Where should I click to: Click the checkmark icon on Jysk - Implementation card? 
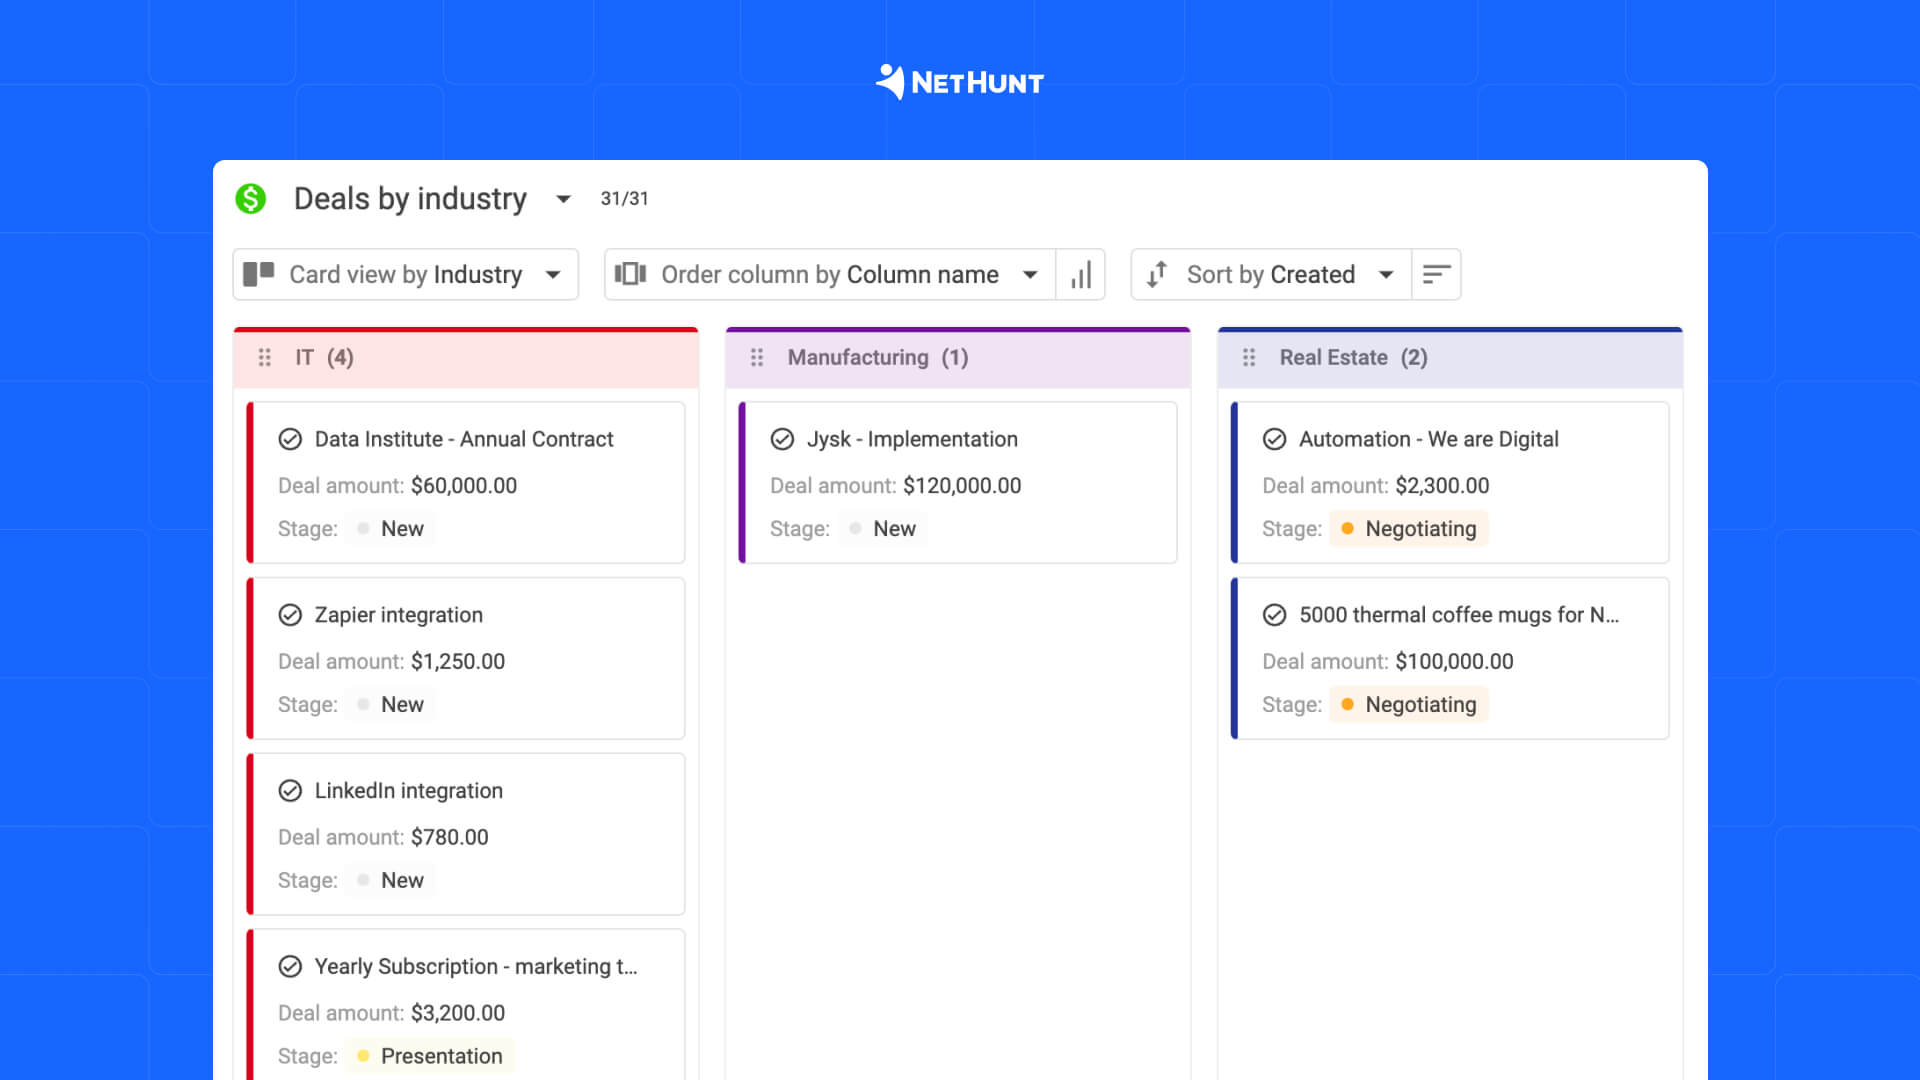(781, 438)
